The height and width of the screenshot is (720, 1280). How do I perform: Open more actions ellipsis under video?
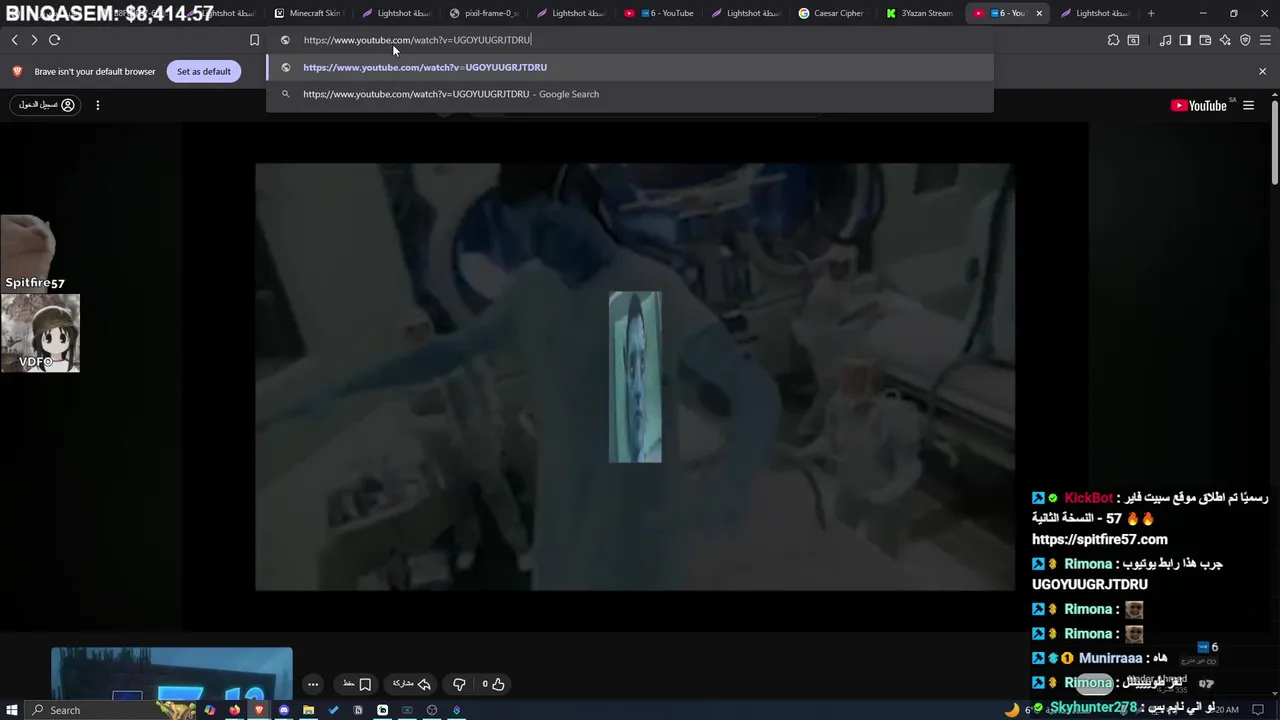313,684
